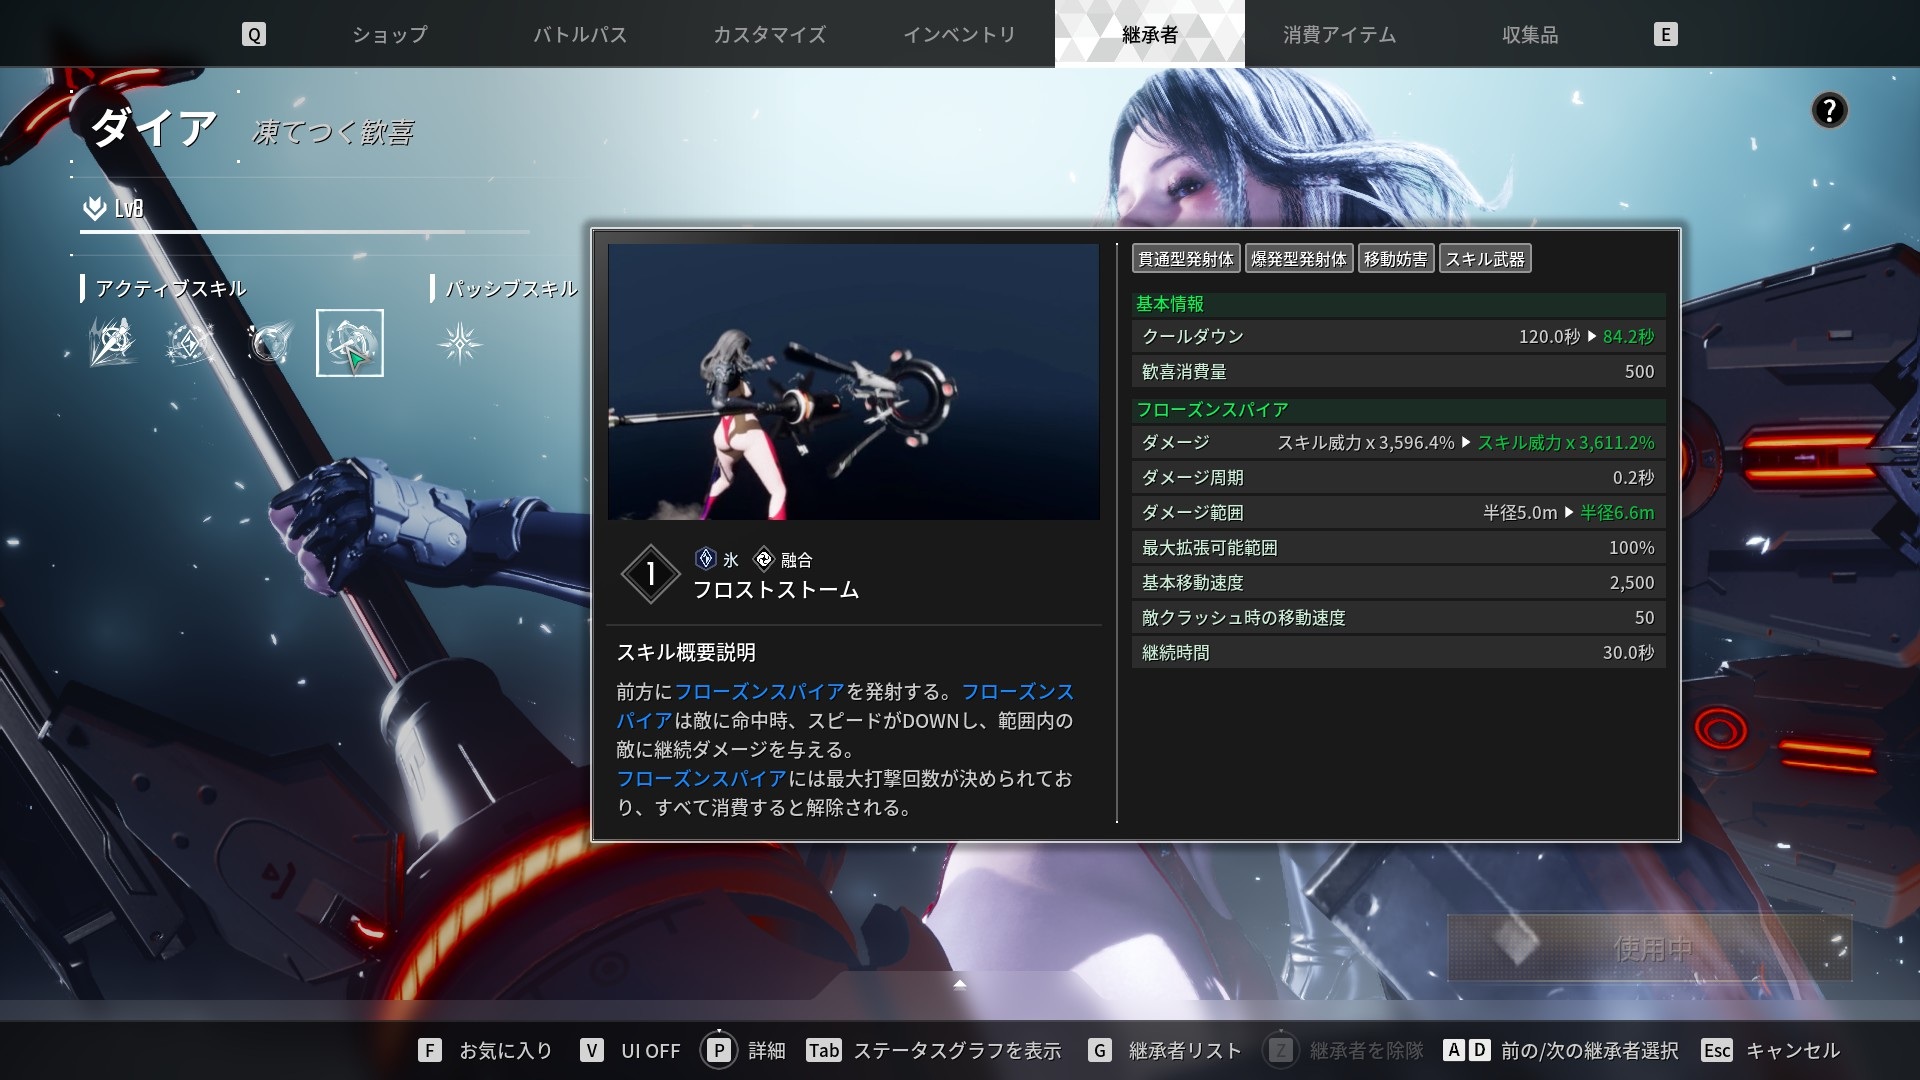Select the first active skill icon
Screen dimensions: 1920x1080
[x=112, y=343]
